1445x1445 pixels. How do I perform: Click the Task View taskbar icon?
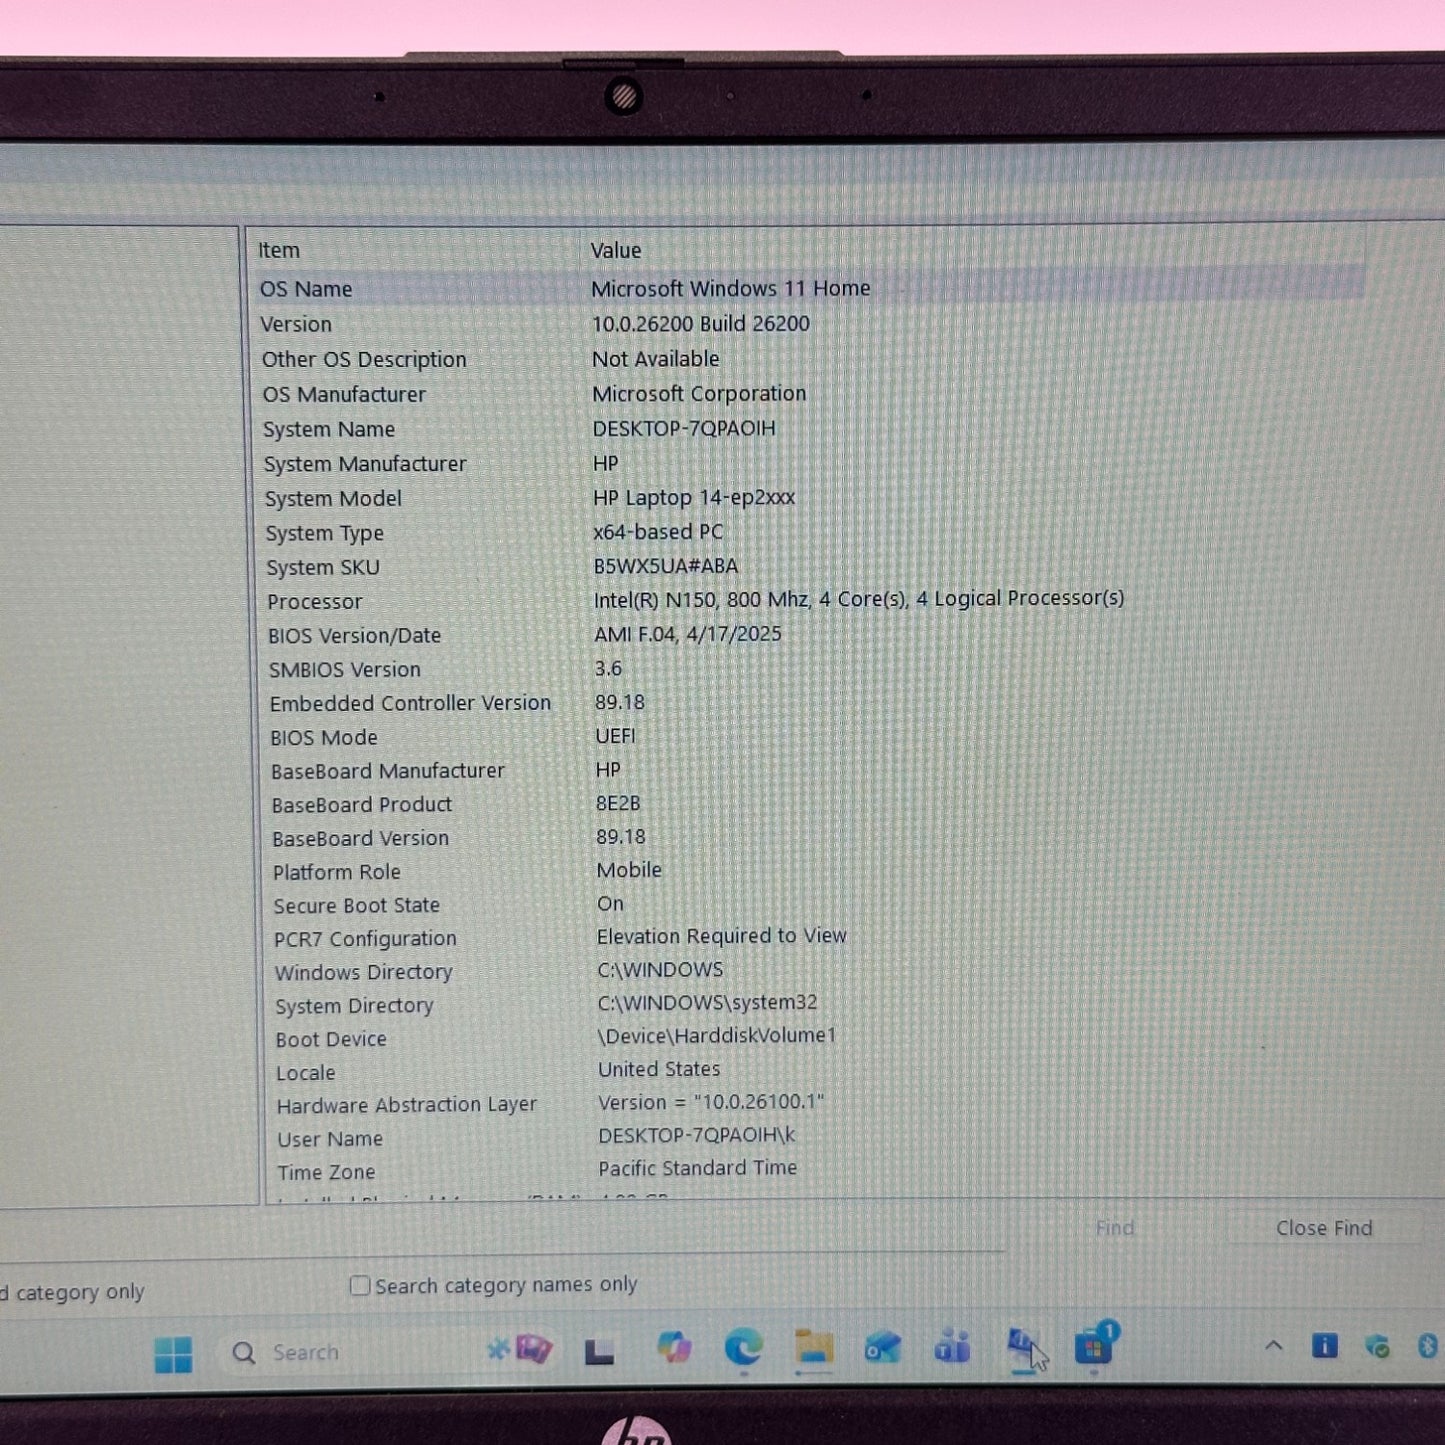point(599,1352)
